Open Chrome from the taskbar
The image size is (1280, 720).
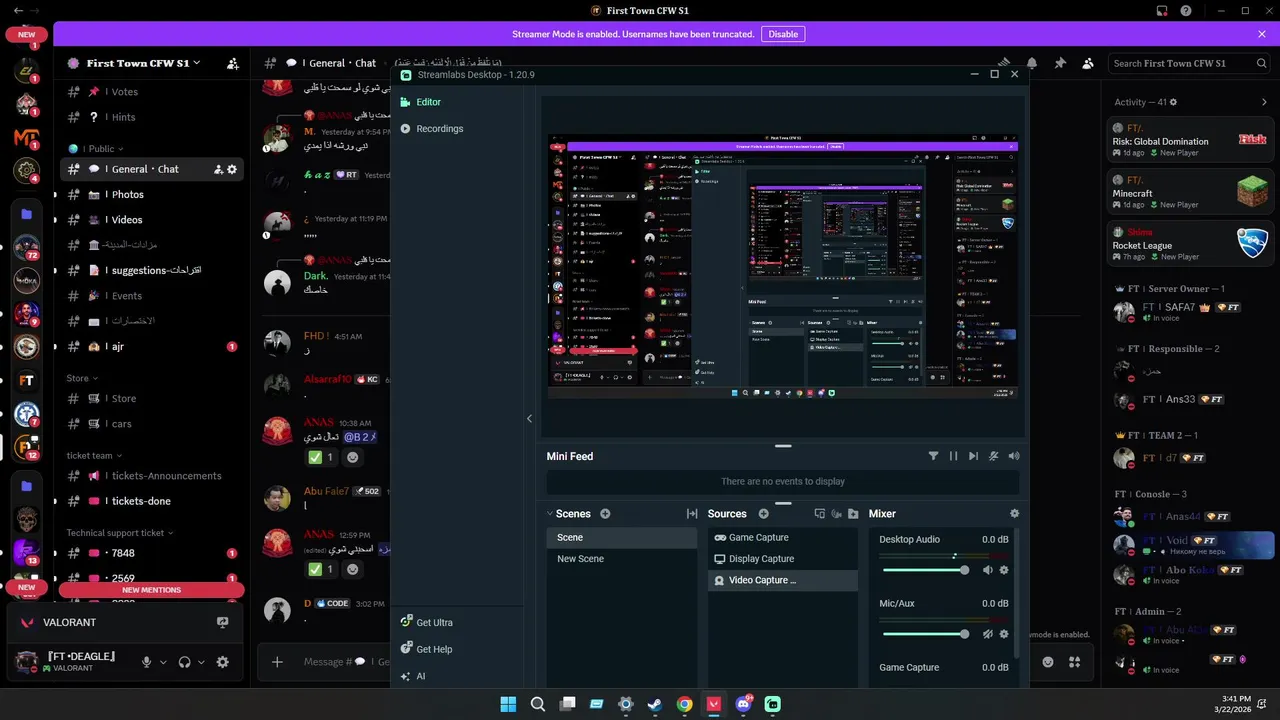coord(684,704)
